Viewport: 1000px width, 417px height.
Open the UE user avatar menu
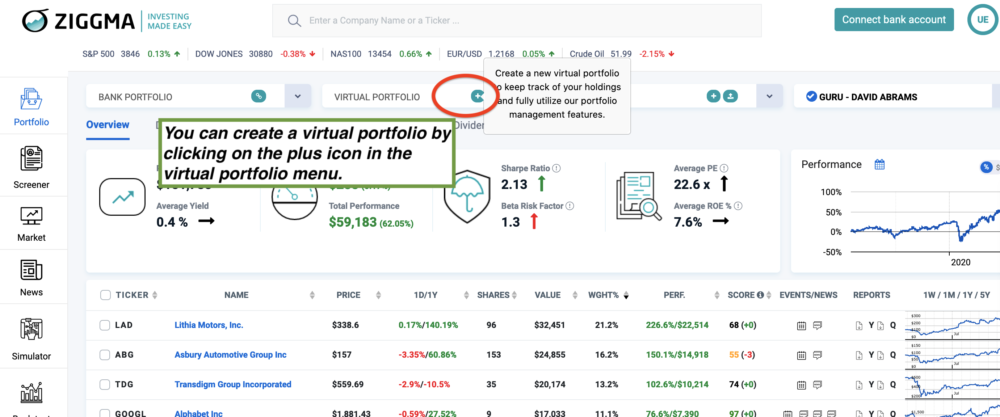pos(982,20)
